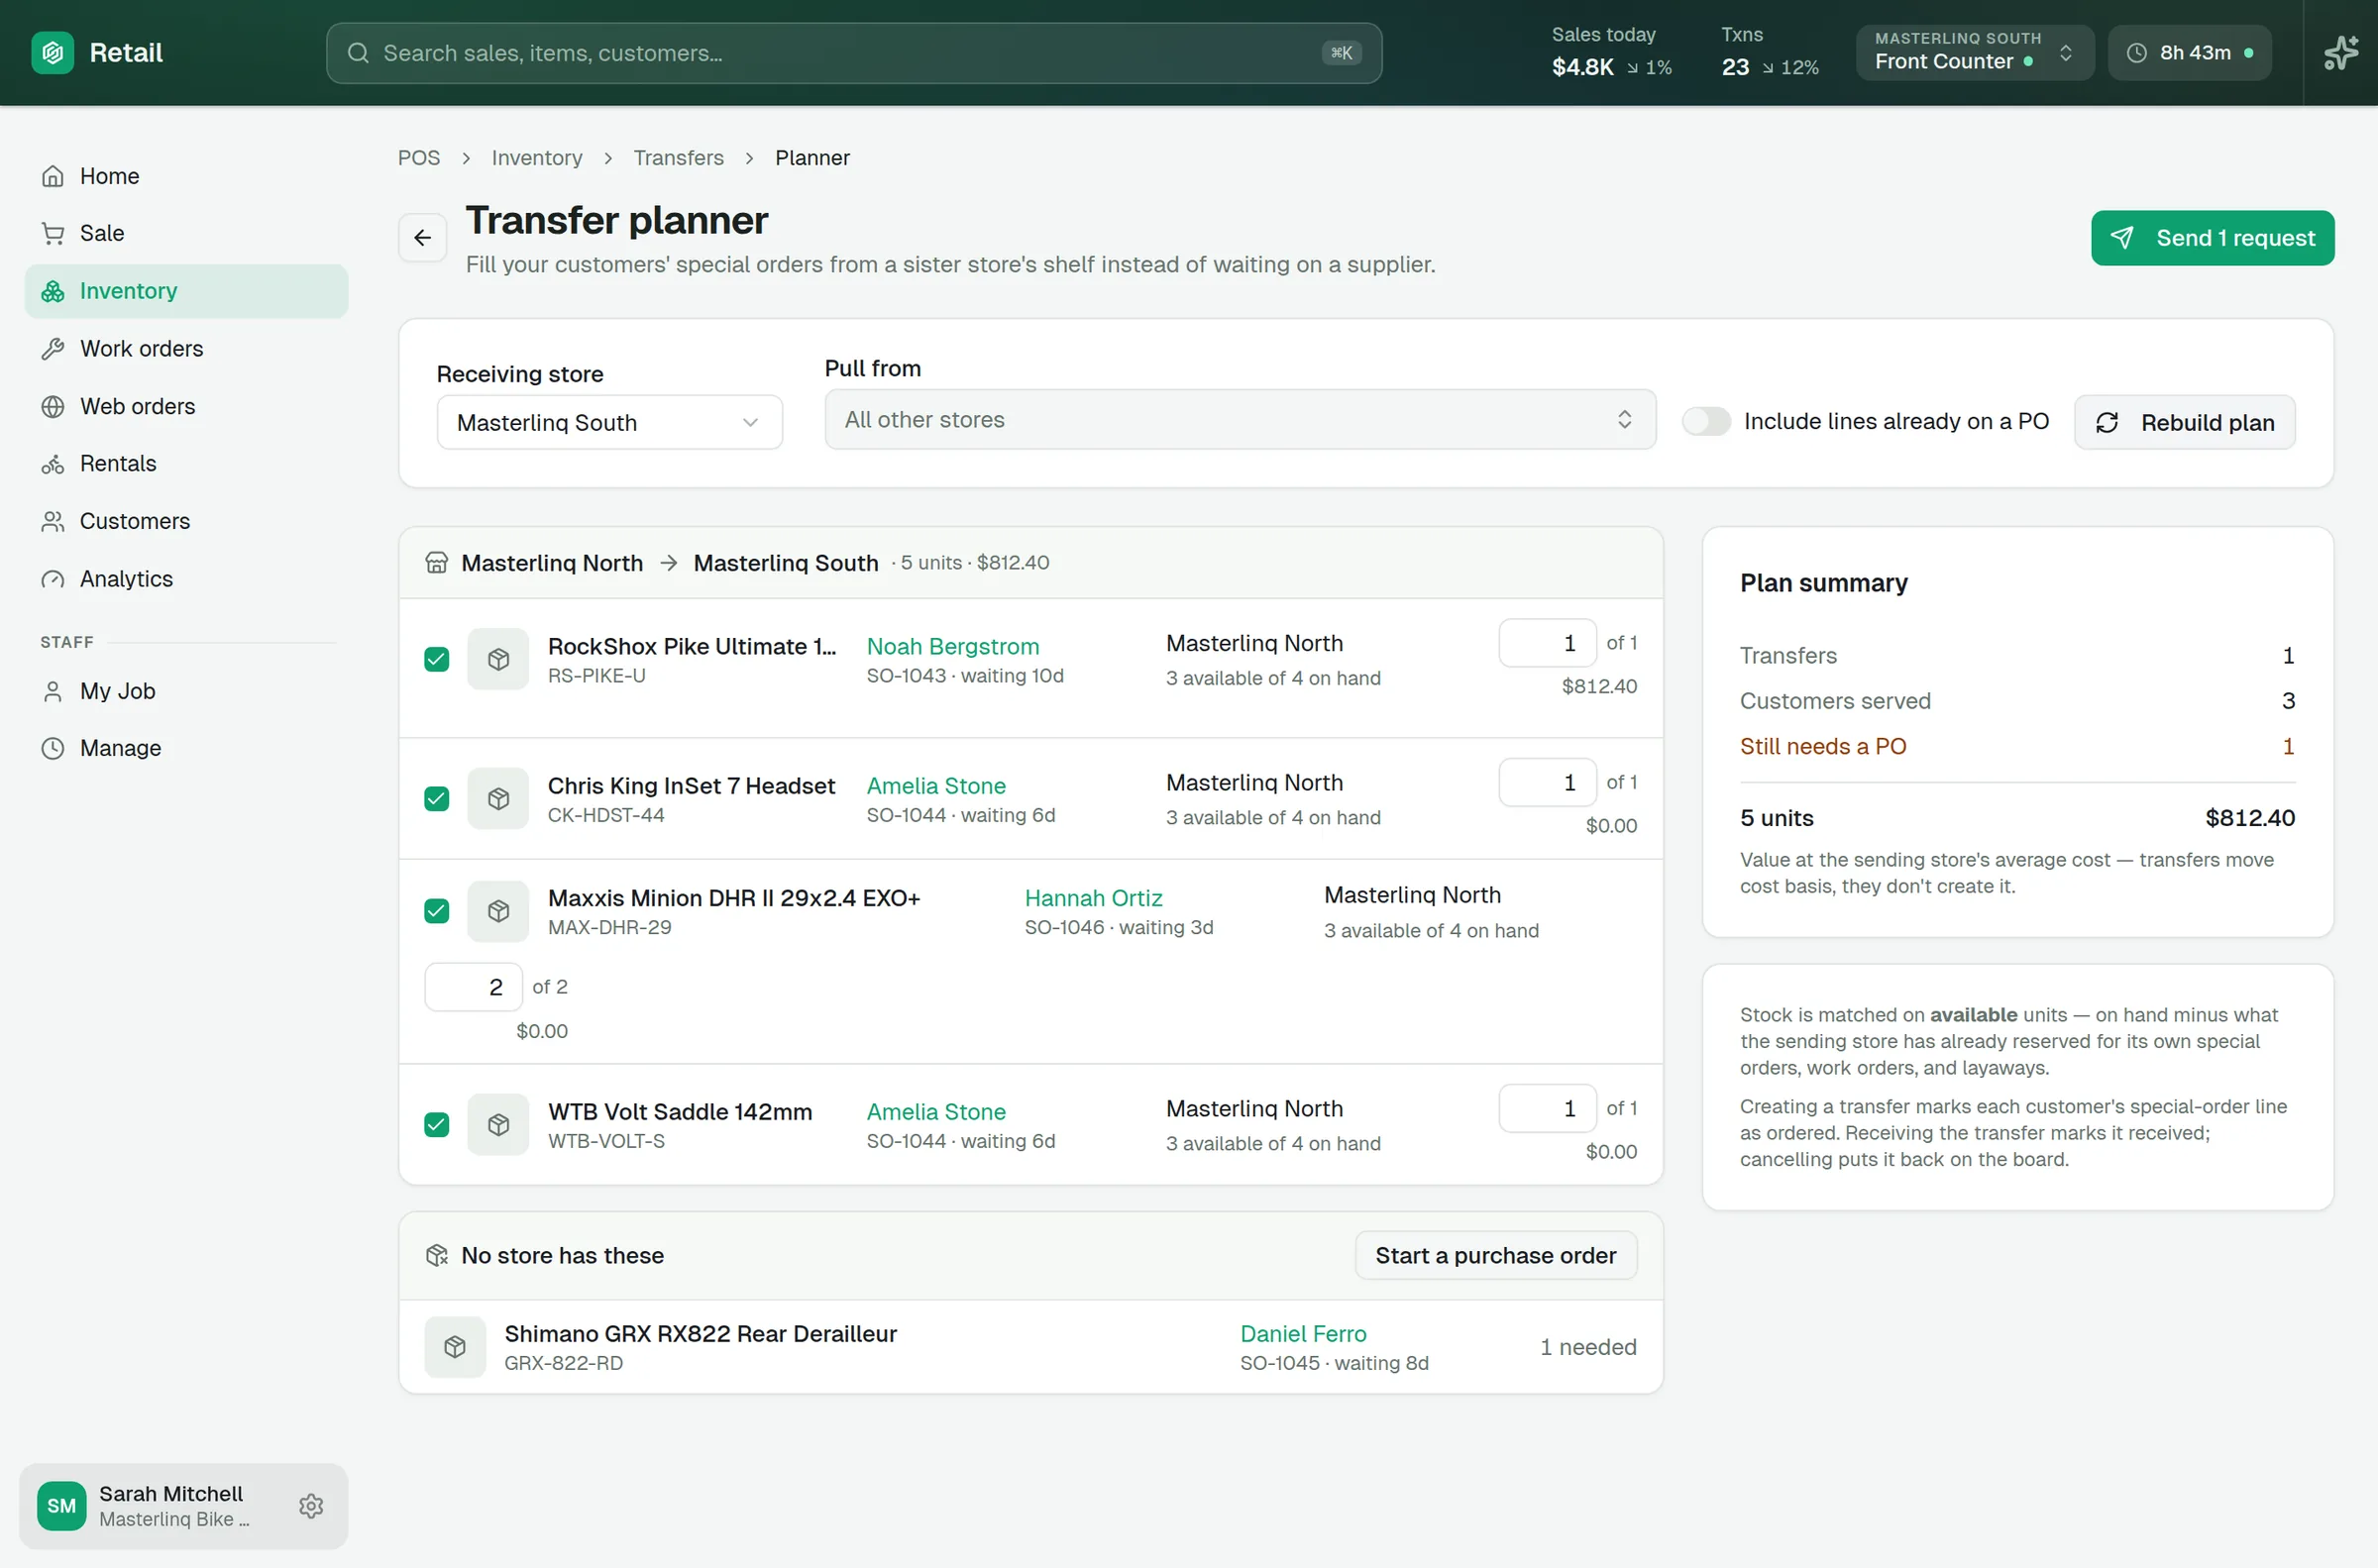Open Analytics in the sidebar
This screenshot has width=2378, height=1568.
pos(187,579)
